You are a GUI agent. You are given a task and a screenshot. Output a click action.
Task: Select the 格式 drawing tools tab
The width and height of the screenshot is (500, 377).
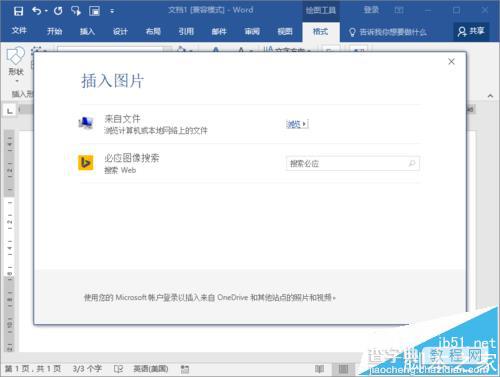click(321, 32)
